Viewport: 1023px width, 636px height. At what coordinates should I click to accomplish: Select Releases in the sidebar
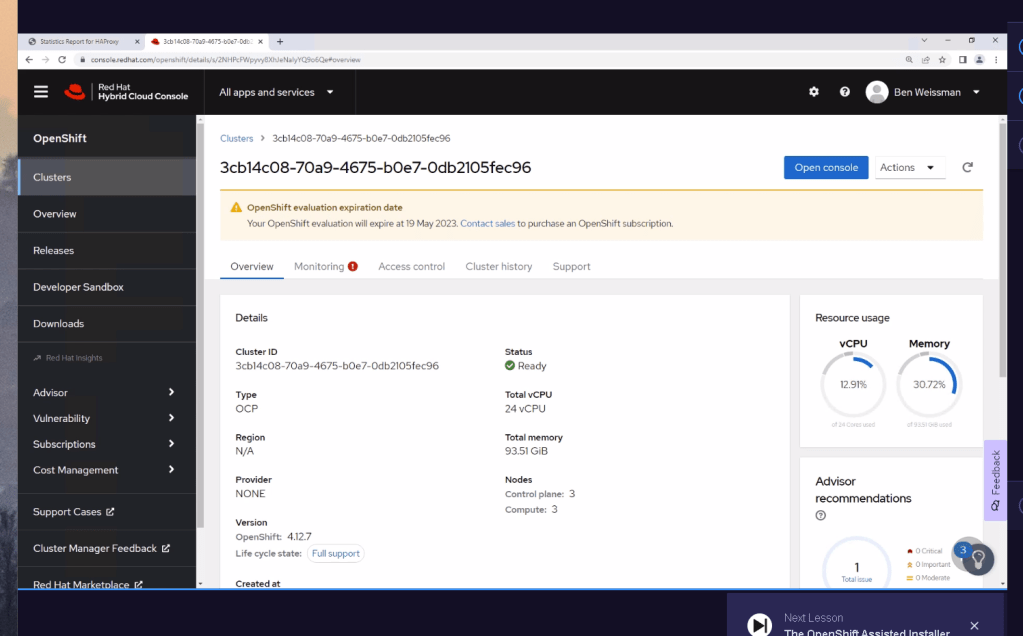pyautogui.click(x=107, y=250)
